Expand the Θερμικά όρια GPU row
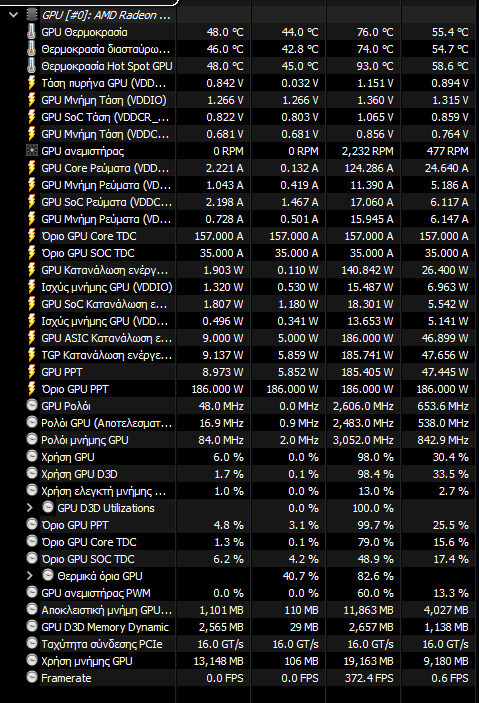The image size is (479, 703). [x=30, y=576]
